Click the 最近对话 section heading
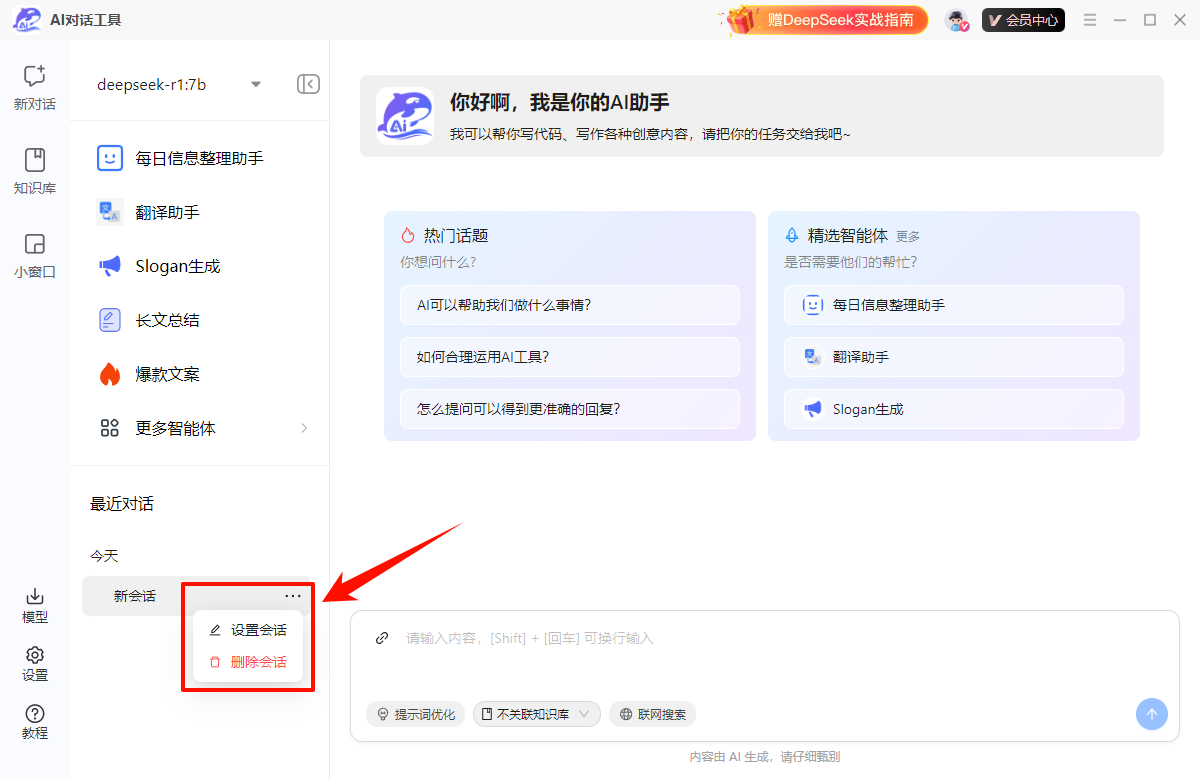The width and height of the screenshot is (1200, 780). 122,504
